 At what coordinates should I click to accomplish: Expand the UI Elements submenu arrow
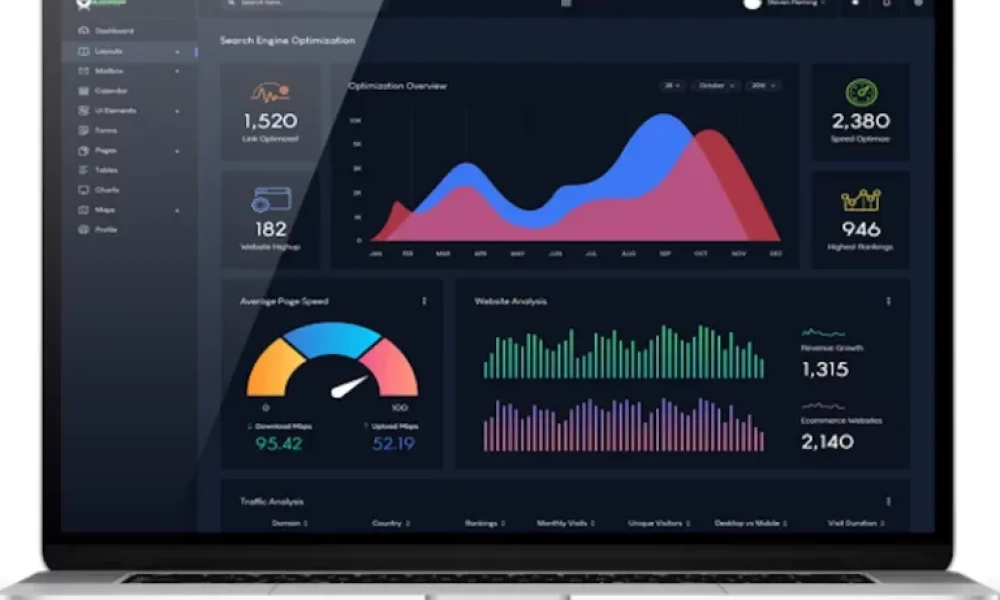pos(177,111)
